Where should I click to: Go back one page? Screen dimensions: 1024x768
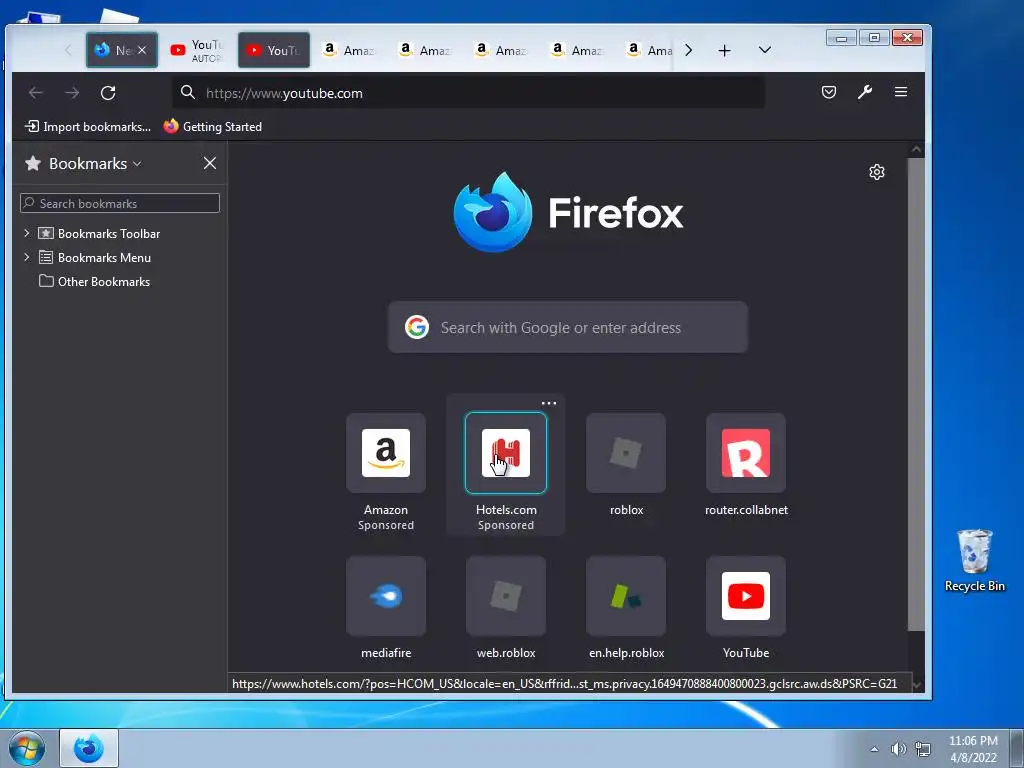(36, 93)
